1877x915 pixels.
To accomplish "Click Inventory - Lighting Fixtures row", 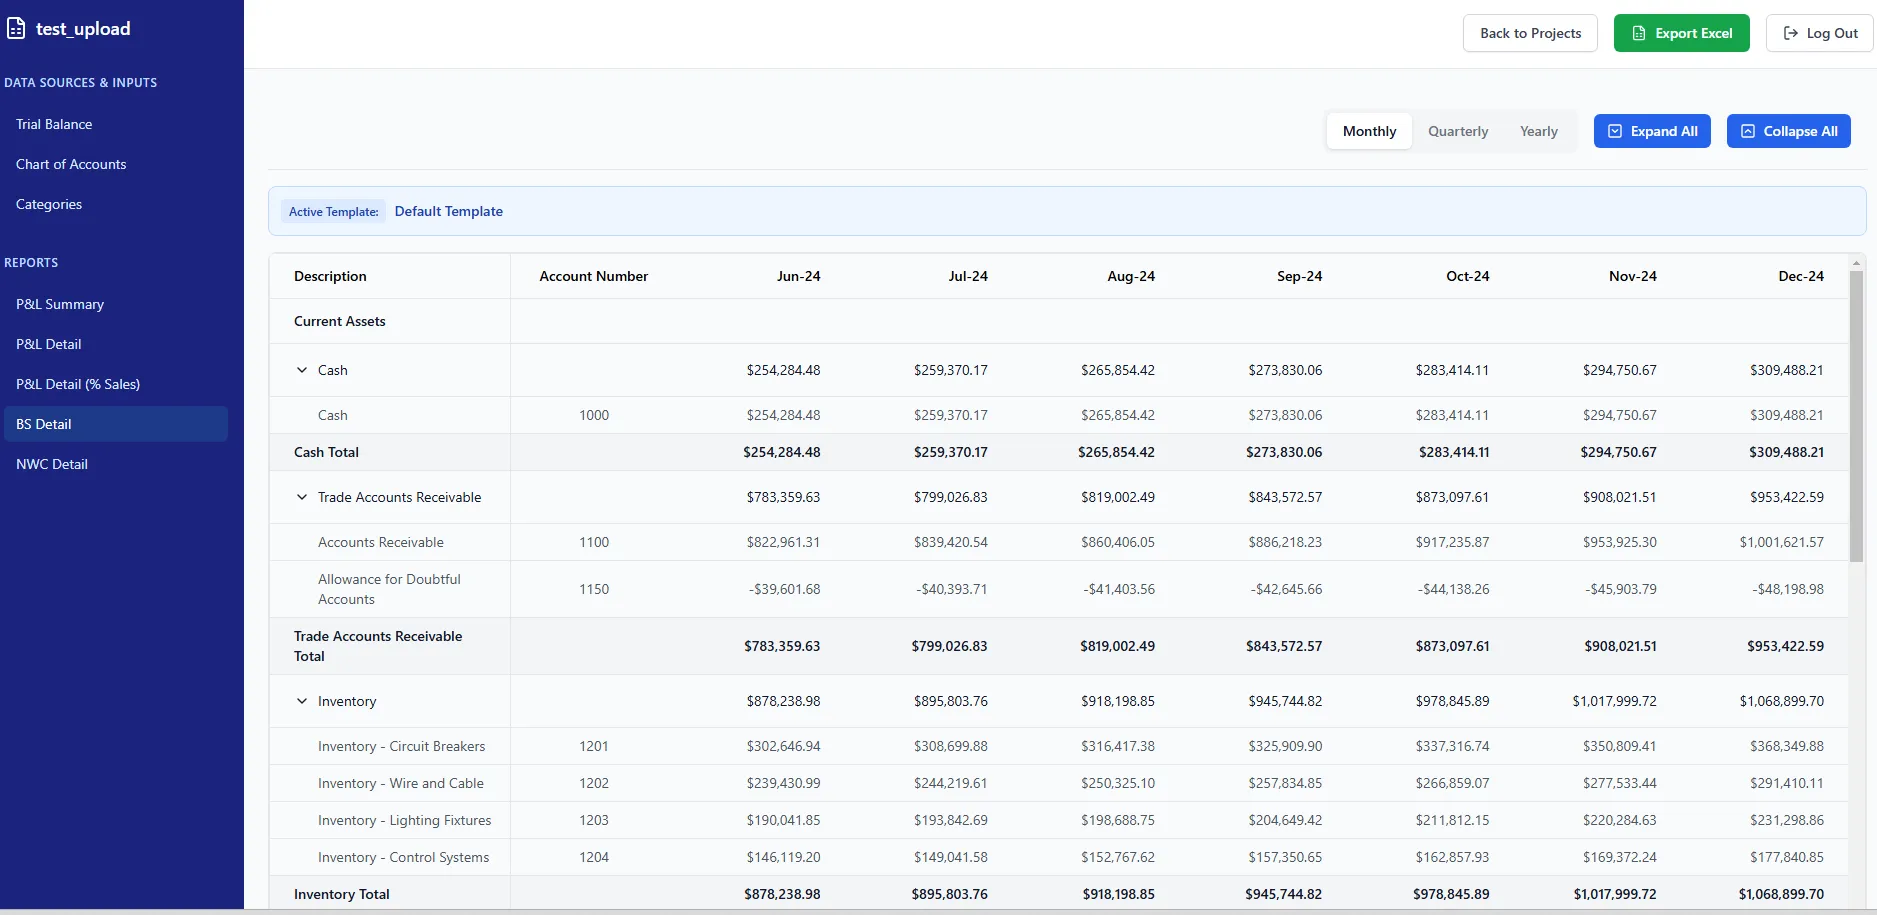I will click(x=1058, y=820).
